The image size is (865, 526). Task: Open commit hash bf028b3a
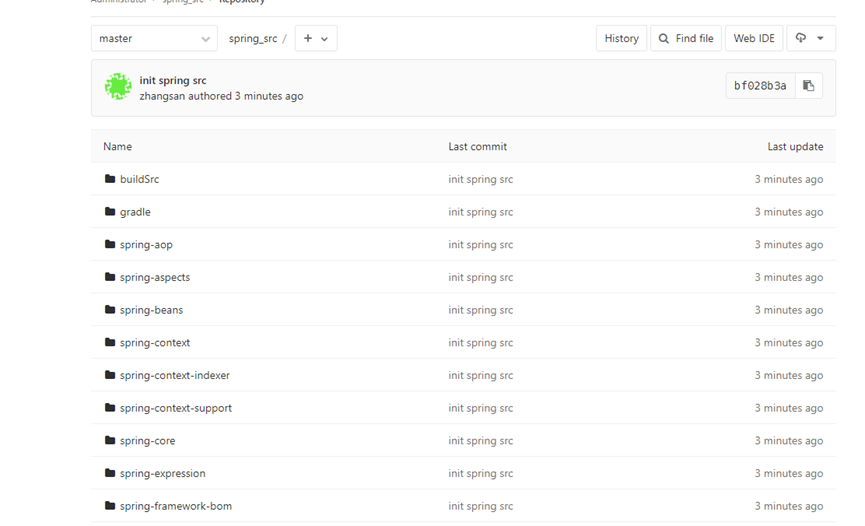click(x=760, y=86)
